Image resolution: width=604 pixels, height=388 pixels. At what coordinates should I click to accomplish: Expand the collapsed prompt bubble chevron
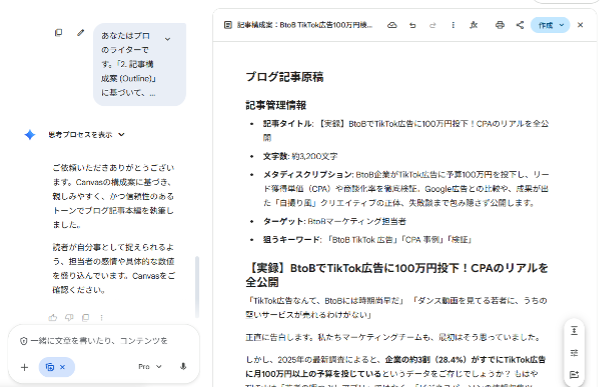pos(168,39)
